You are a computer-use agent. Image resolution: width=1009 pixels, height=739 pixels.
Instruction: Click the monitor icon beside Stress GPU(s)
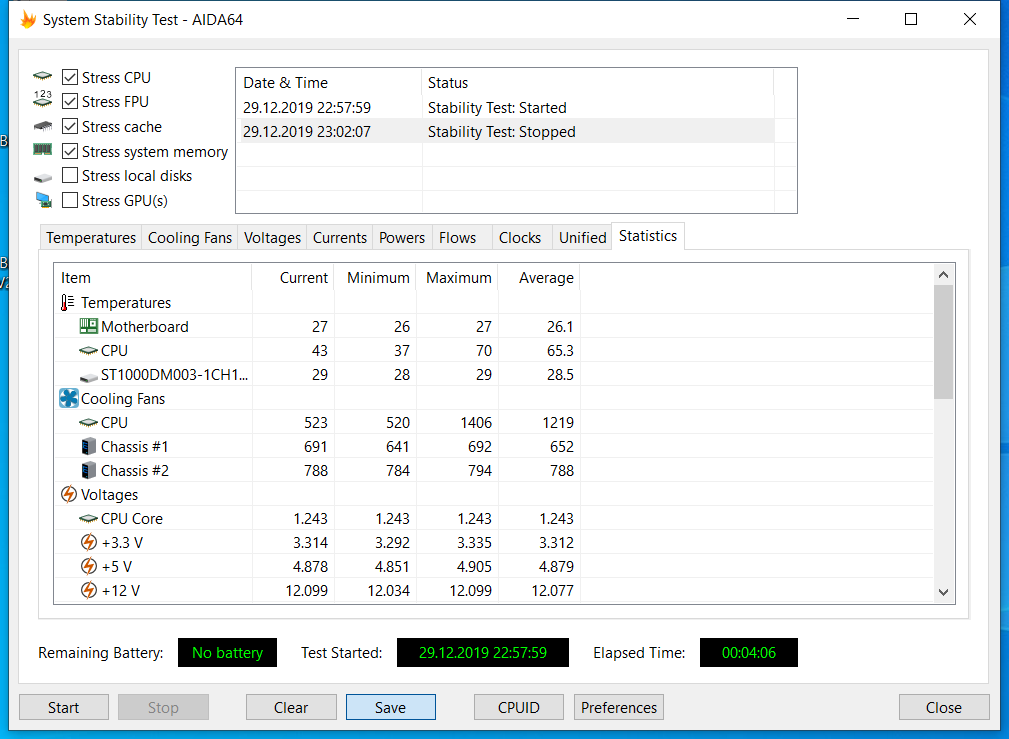43,200
